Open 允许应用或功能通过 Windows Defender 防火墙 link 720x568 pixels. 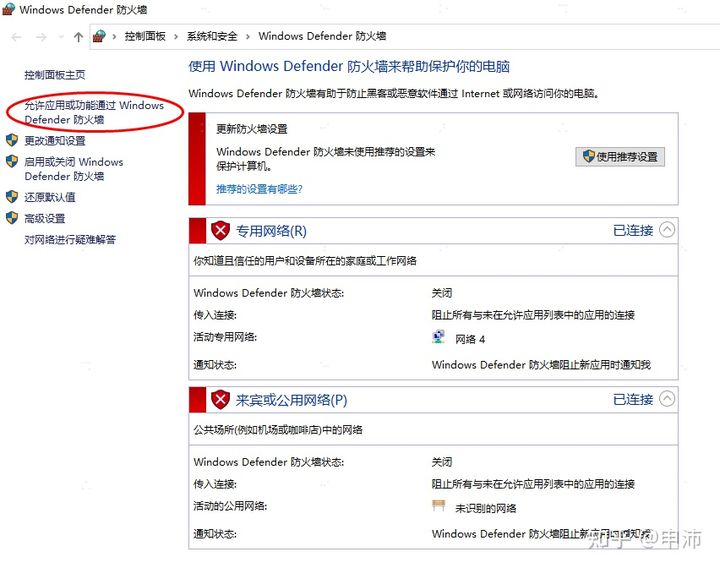(x=94, y=112)
